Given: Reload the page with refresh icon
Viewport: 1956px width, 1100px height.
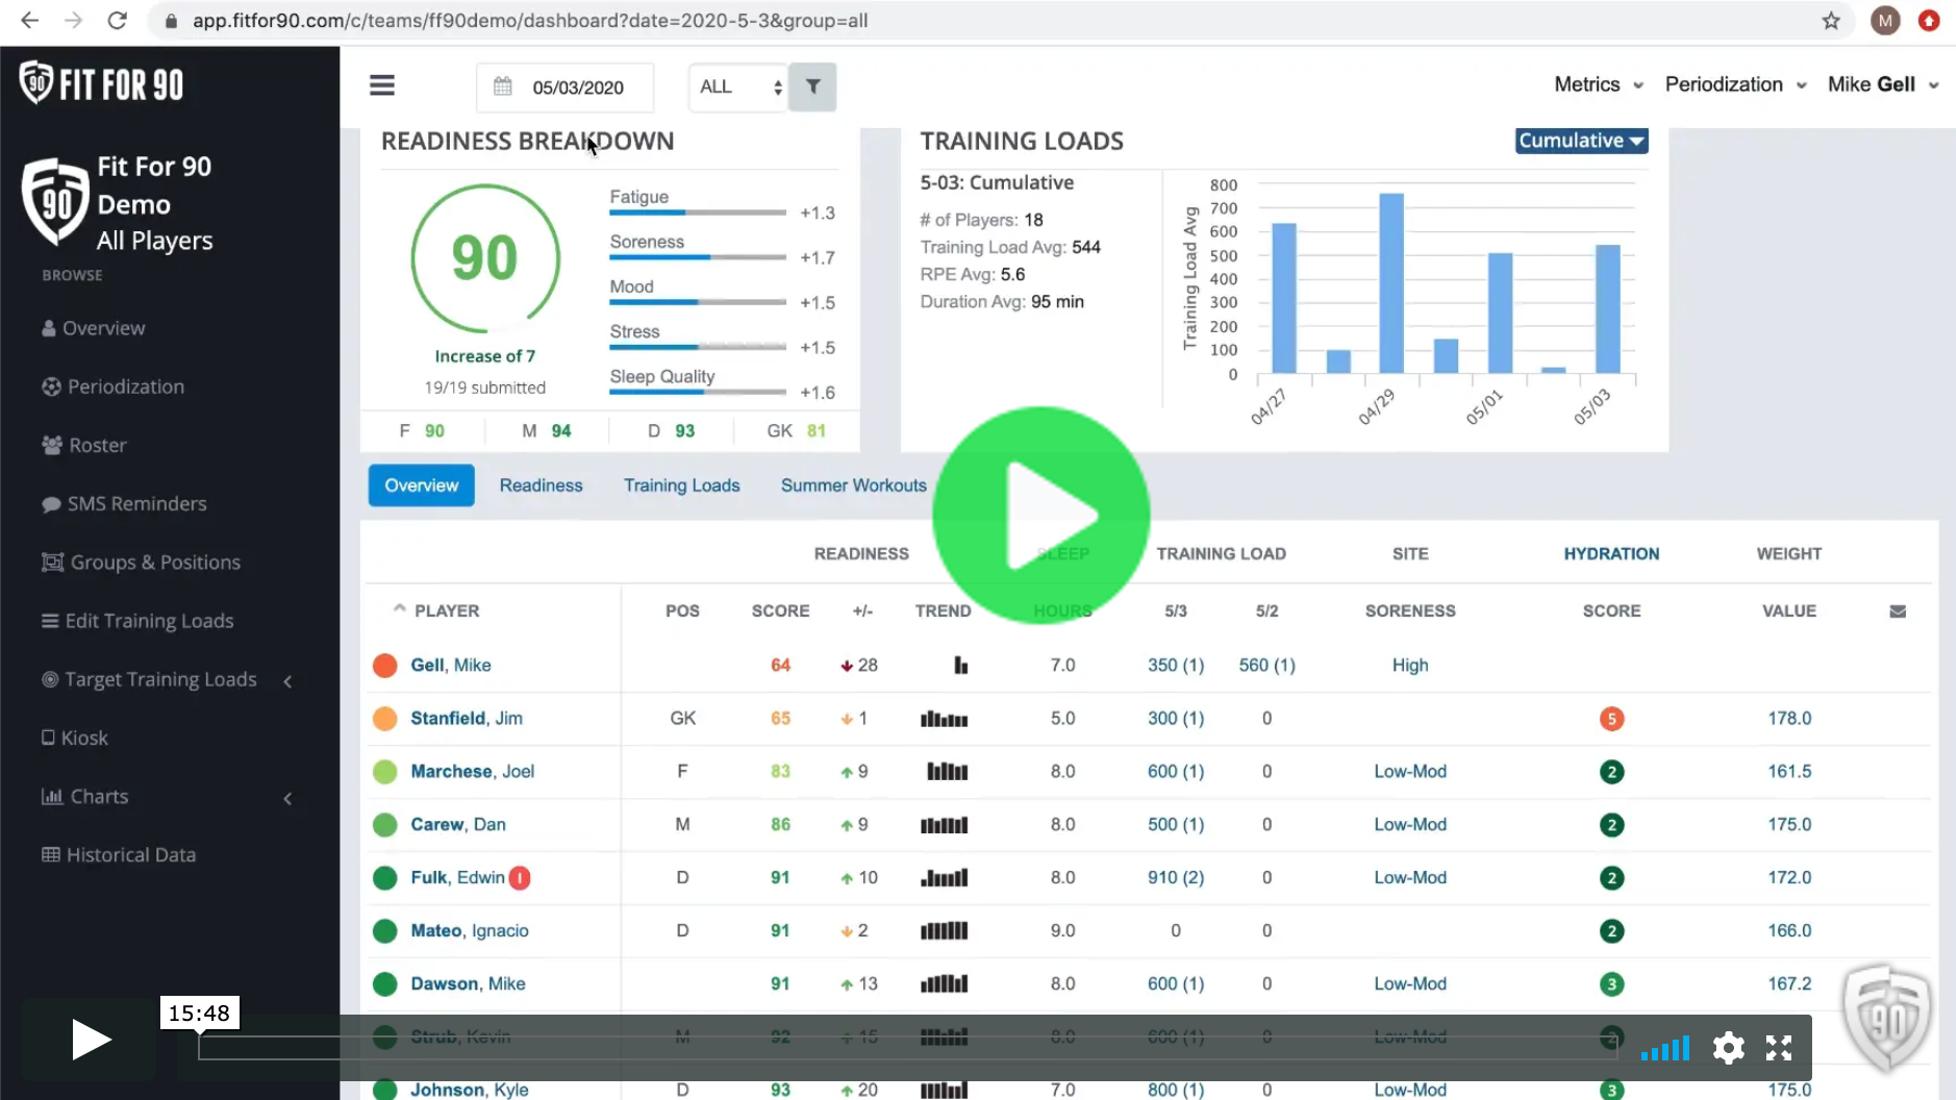Looking at the screenshot, I should coord(117,20).
